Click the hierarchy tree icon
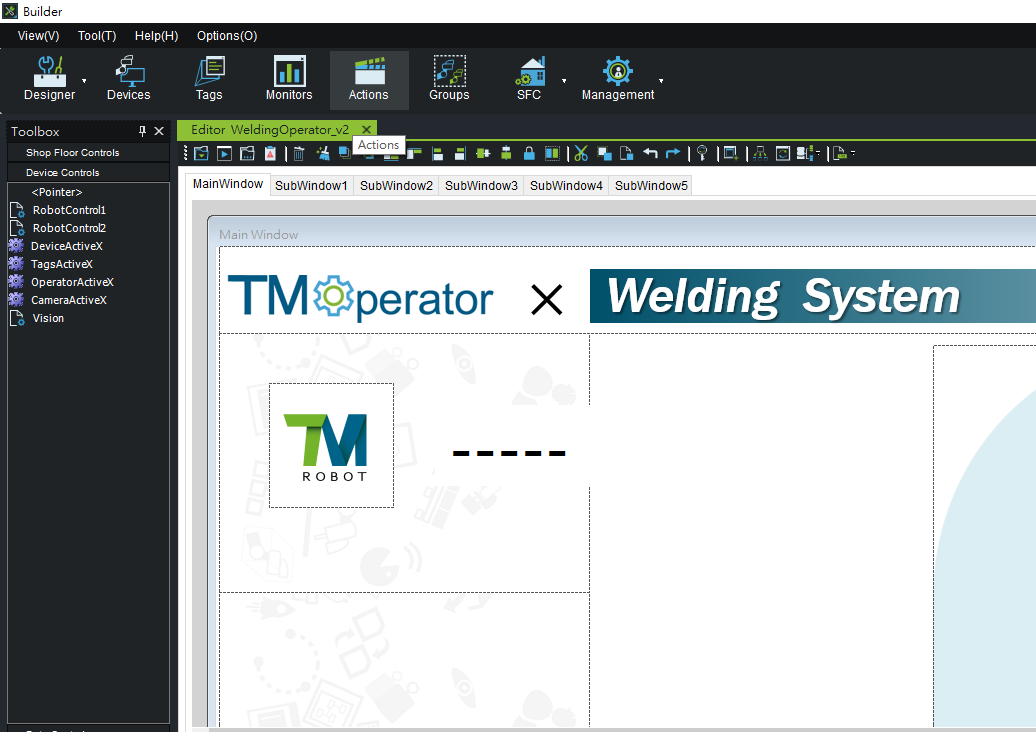The width and height of the screenshot is (1036, 732). pyautogui.click(x=760, y=153)
